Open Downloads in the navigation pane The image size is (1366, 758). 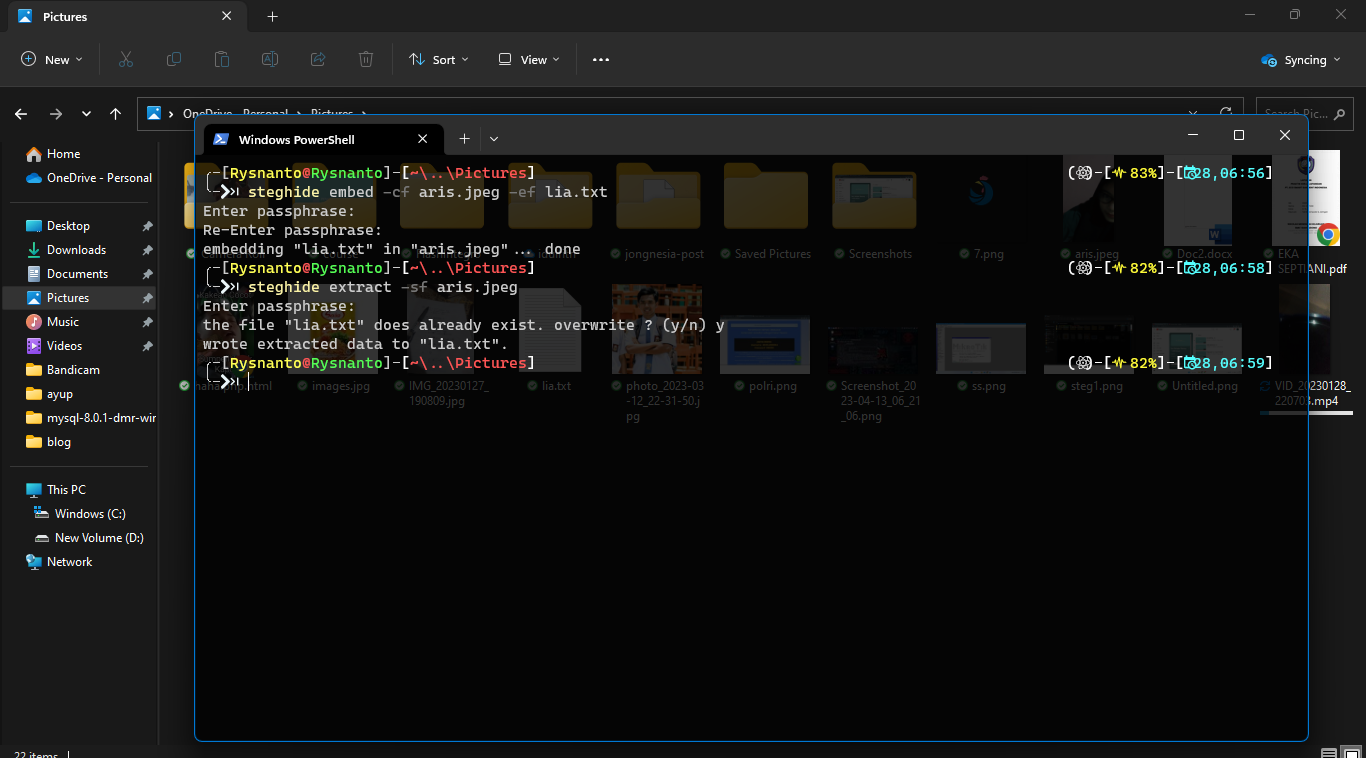(76, 250)
